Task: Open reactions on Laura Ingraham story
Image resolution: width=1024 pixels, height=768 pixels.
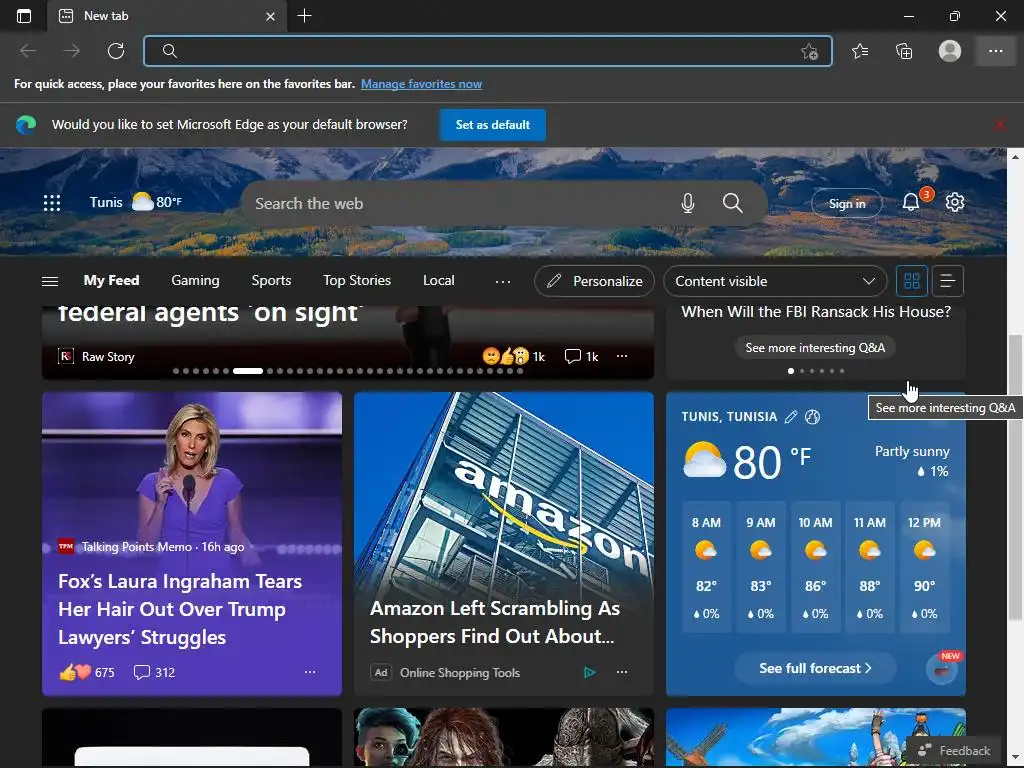Action: 87,672
